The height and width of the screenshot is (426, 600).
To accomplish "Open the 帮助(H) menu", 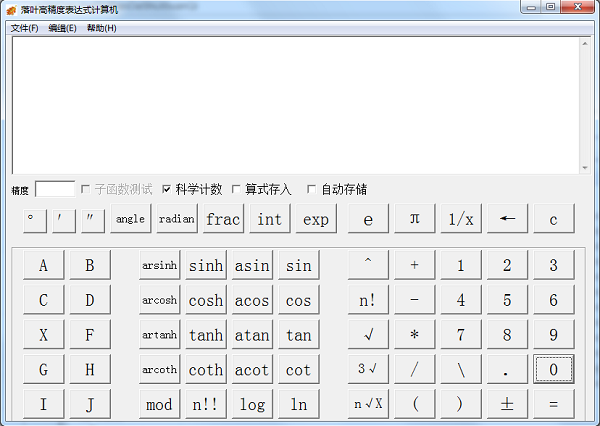I will point(101,28).
